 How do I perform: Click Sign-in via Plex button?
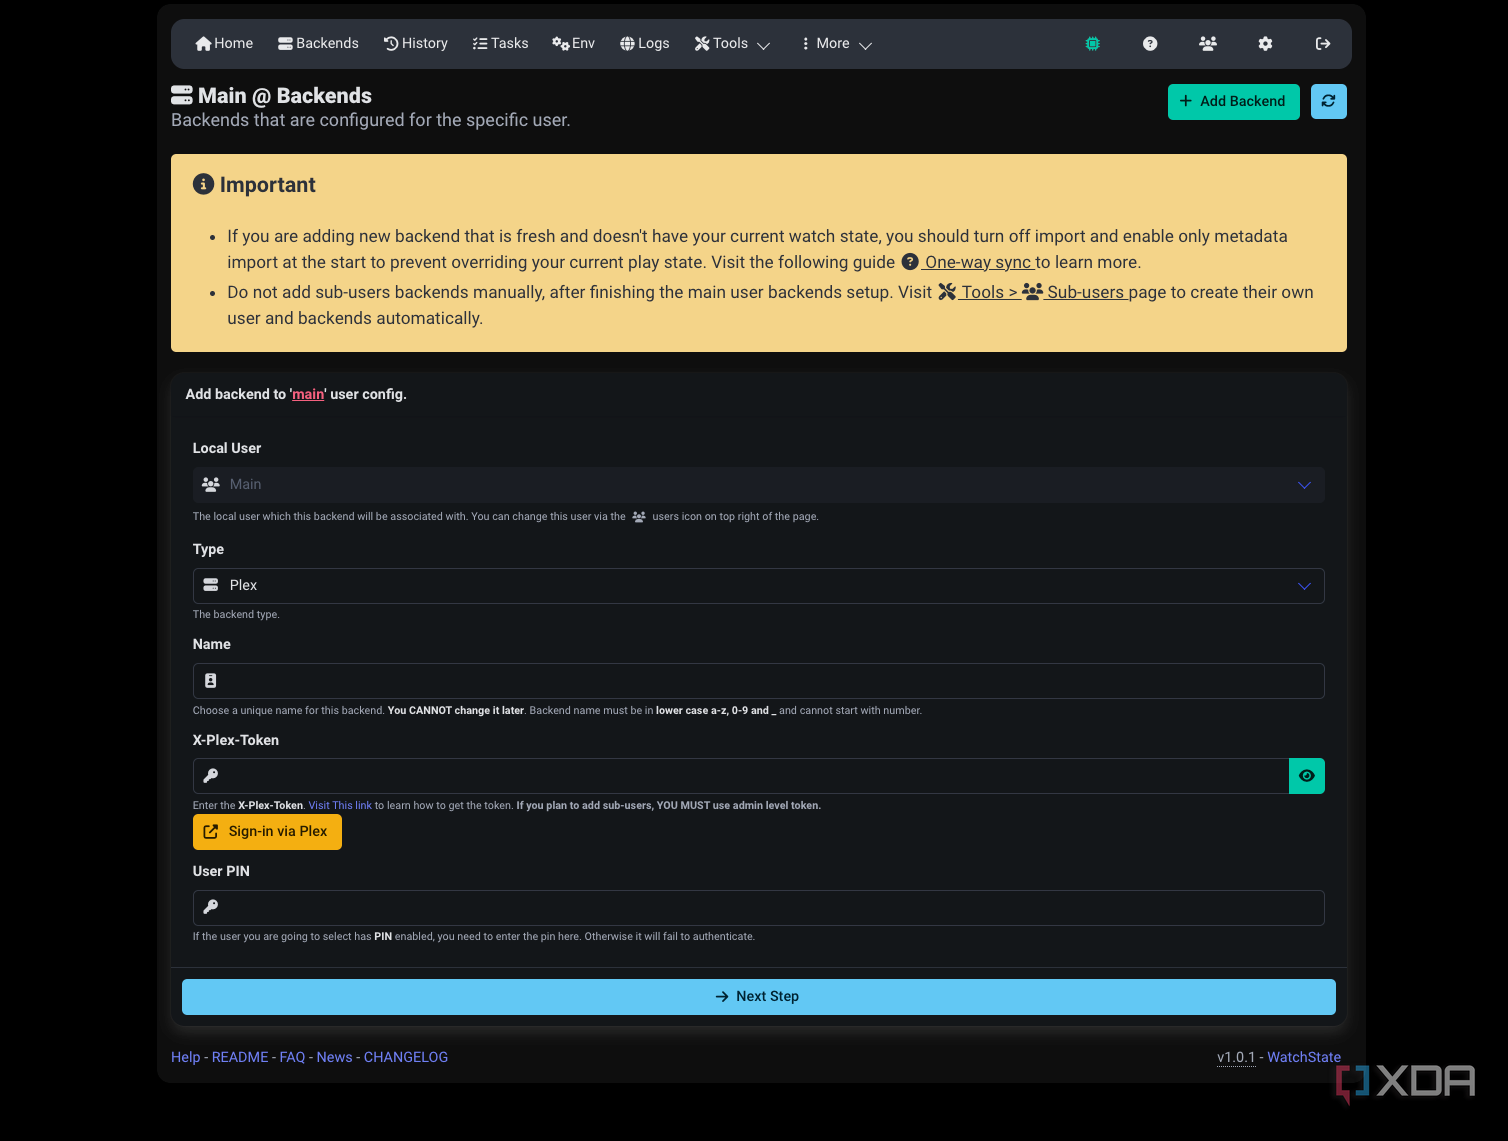click(267, 832)
